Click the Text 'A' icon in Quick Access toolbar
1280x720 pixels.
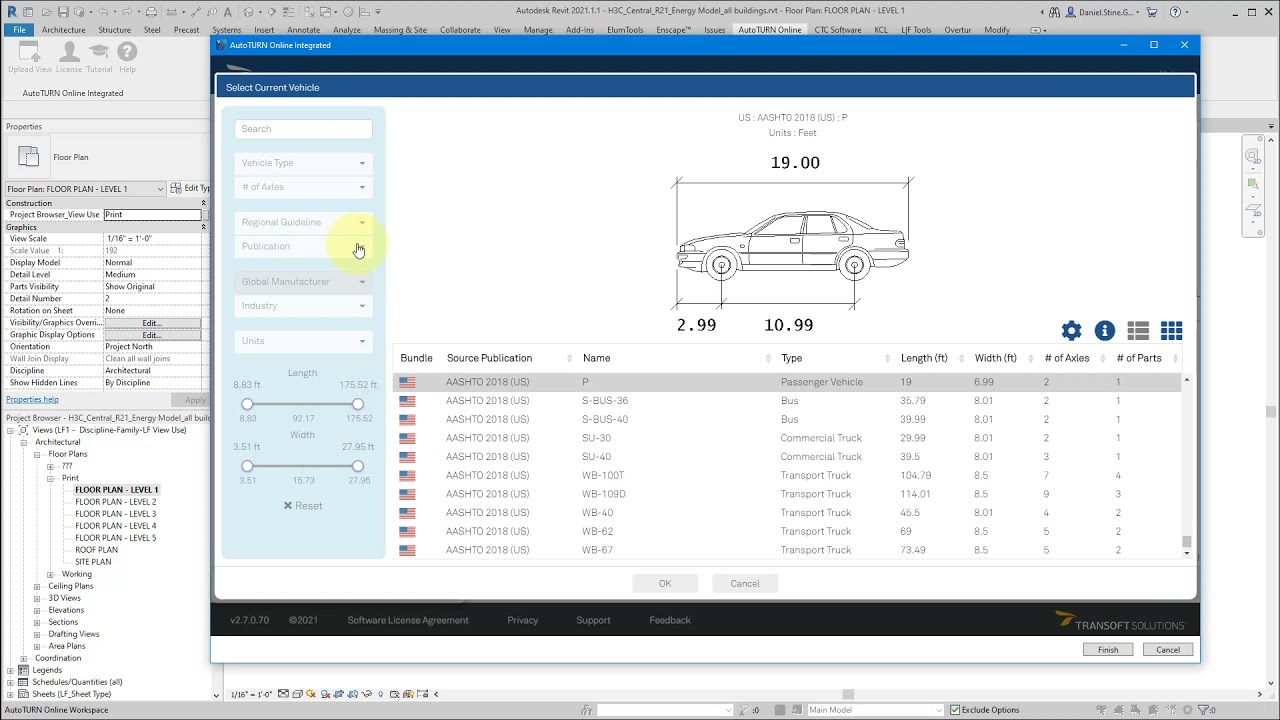229,12
